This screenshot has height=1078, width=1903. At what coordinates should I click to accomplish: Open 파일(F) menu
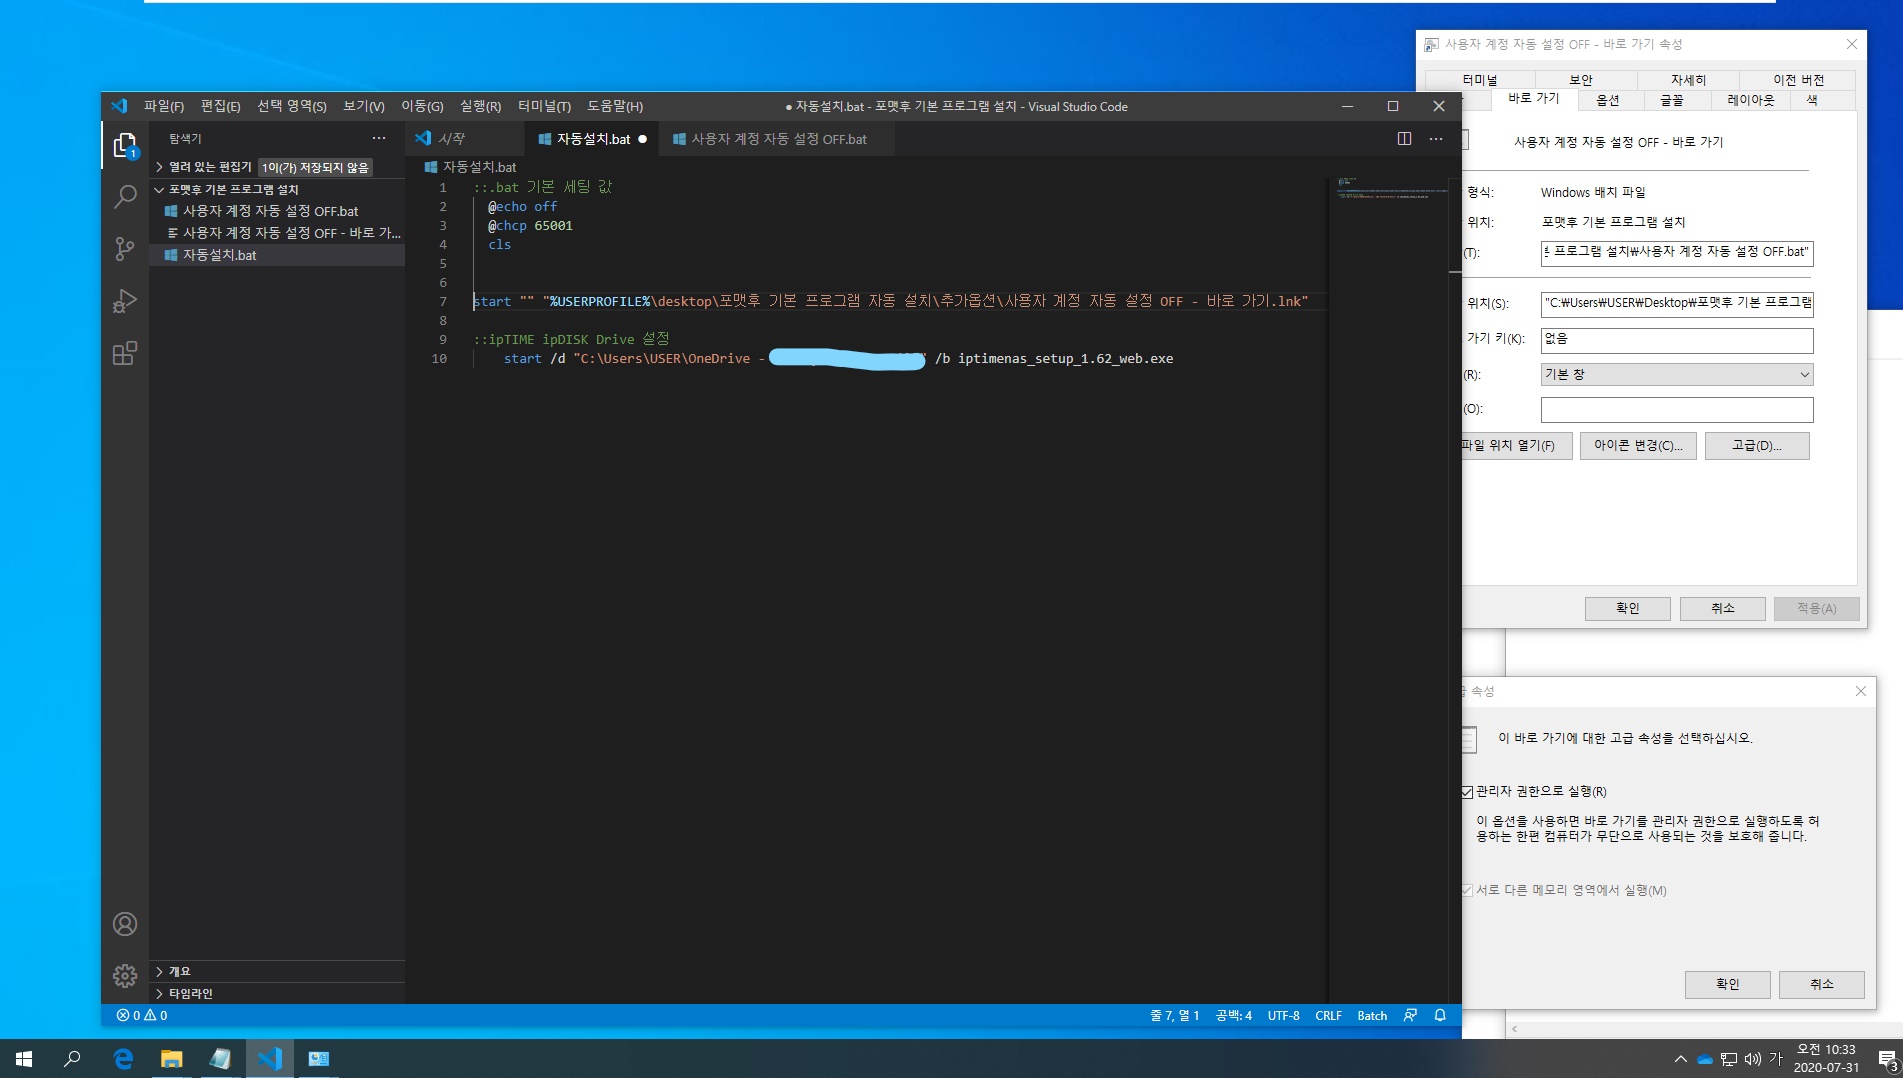[x=164, y=106]
